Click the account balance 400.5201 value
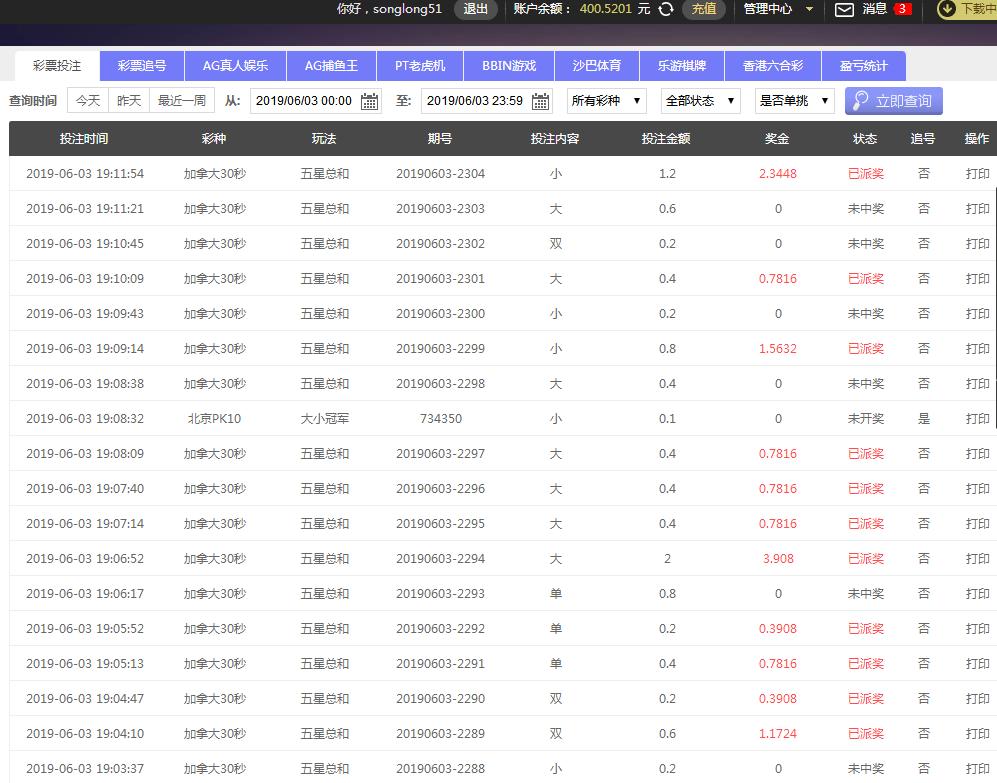The image size is (997, 783). [605, 9]
